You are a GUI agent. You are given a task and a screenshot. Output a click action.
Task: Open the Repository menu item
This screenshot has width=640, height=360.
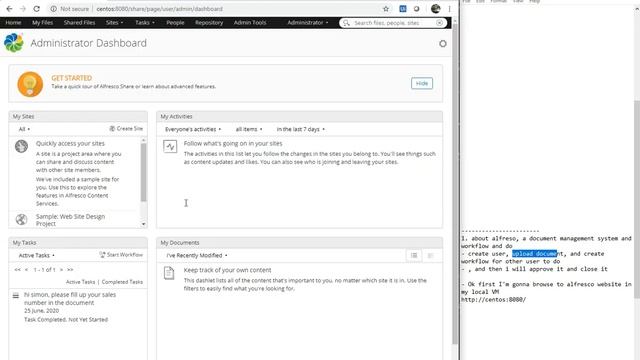[x=209, y=22]
